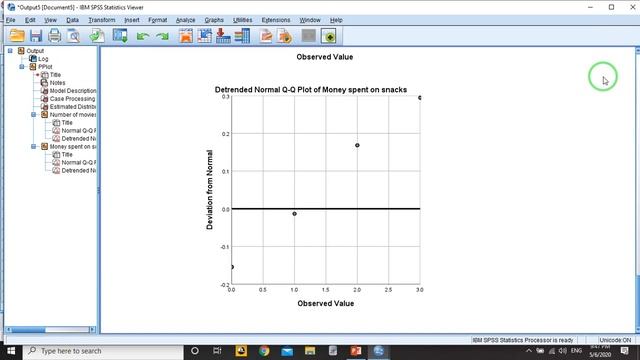Click the Deviation from Normal axis label
The image size is (640, 360).
click(209, 190)
